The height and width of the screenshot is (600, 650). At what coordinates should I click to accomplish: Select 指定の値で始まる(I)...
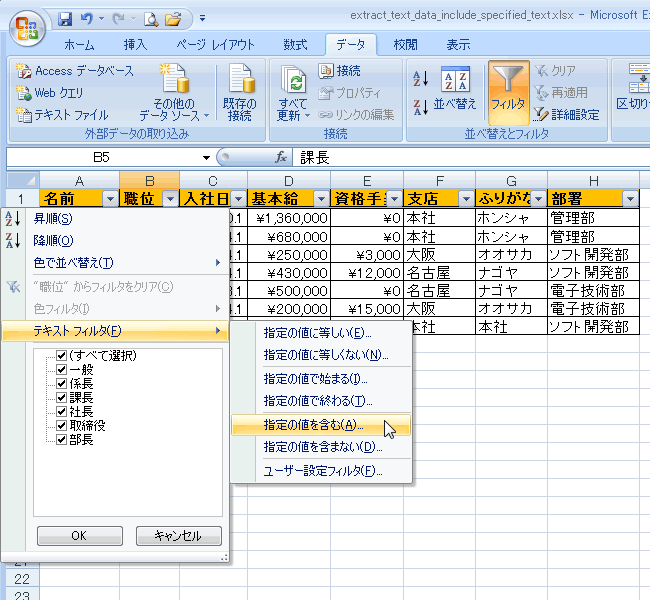[321, 379]
